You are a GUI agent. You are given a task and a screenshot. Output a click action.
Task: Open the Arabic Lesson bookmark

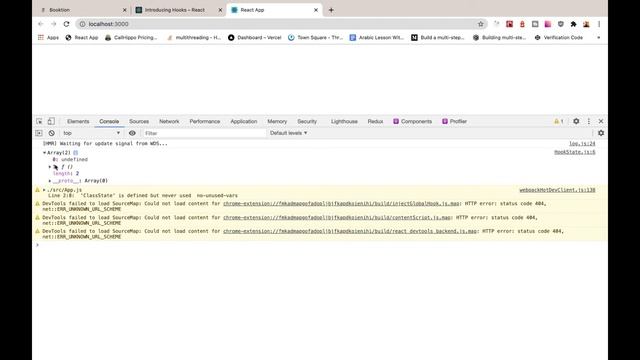click(x=377, y=38)
